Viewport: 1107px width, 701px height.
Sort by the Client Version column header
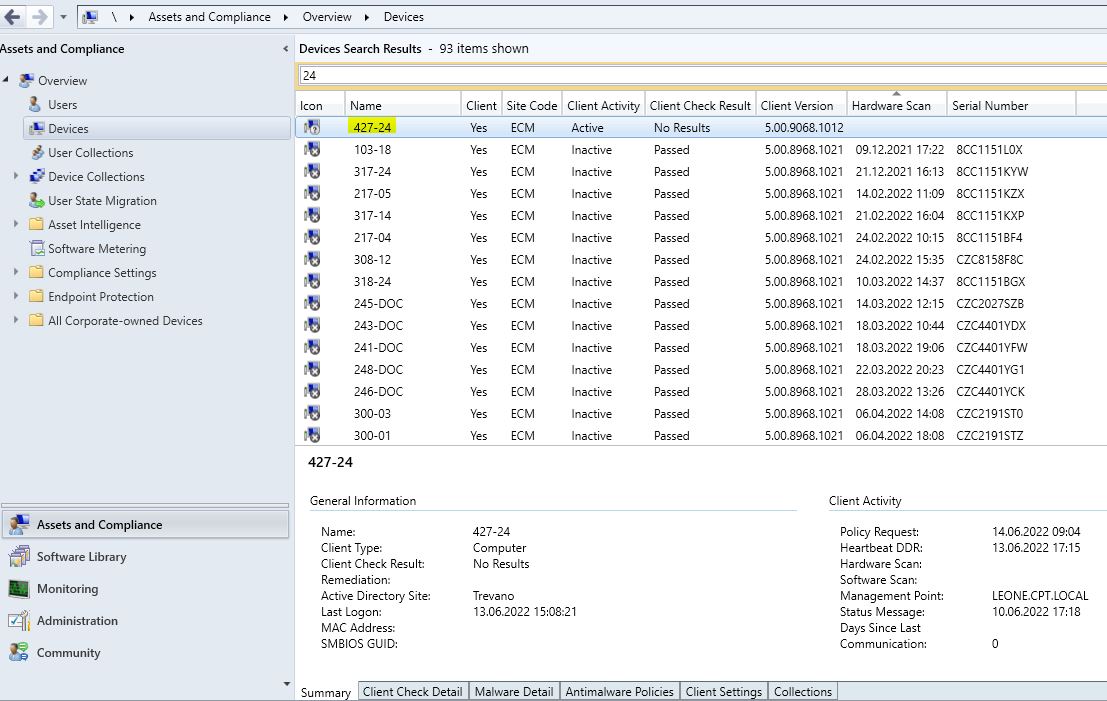[801, 105]
